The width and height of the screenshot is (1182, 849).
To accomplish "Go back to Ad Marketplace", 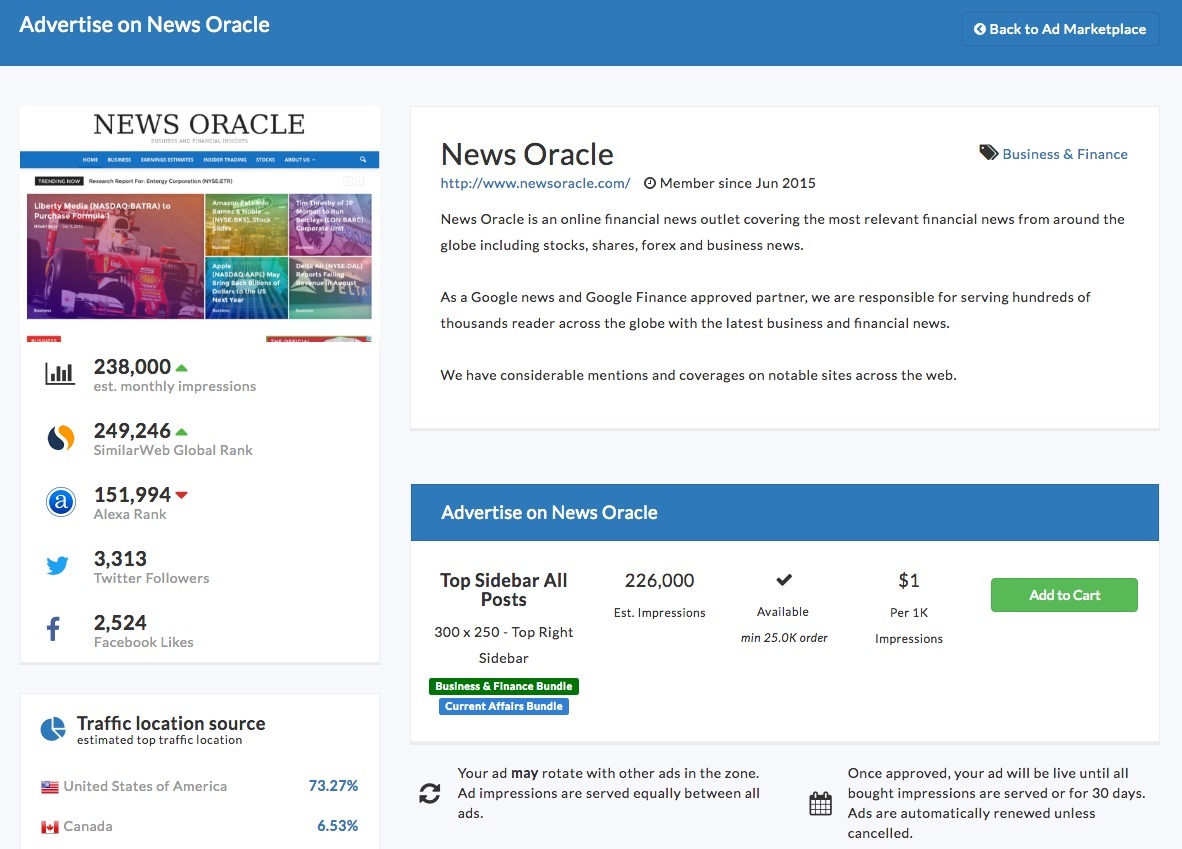I will tap(1060, 29).
